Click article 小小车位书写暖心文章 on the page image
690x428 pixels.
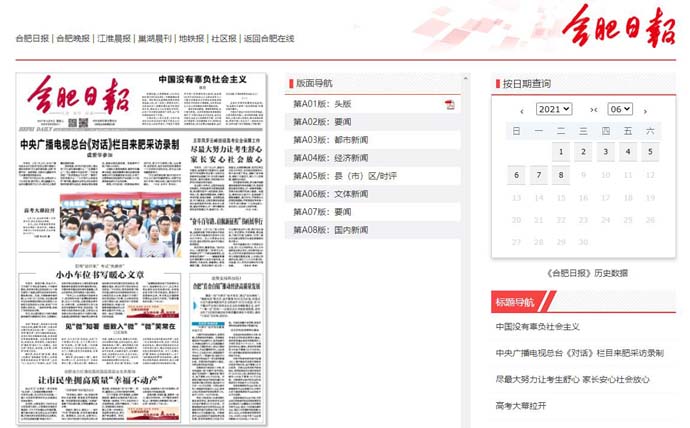coord(99,274)
